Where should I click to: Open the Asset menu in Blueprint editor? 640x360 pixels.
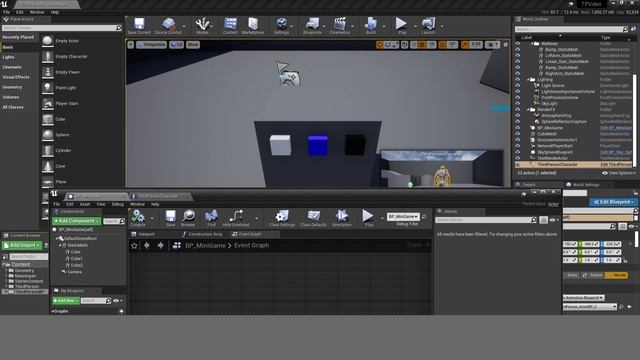pyautogui.click(x=85, y=204)
